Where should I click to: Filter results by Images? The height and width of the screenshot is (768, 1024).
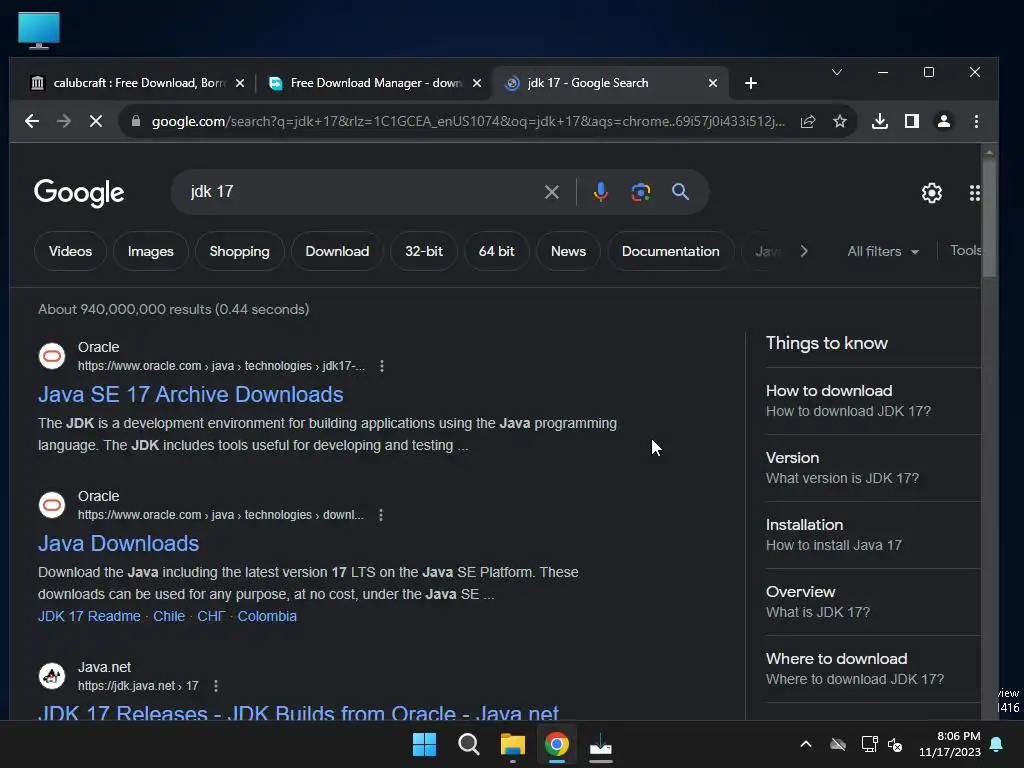[x=150, y=251]
